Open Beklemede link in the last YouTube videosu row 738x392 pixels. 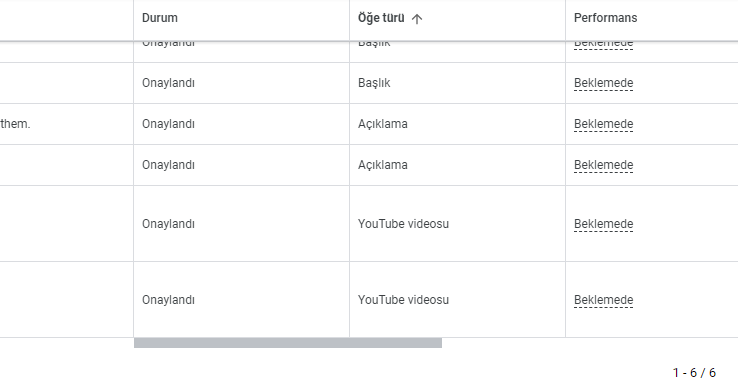click(603, 300)
